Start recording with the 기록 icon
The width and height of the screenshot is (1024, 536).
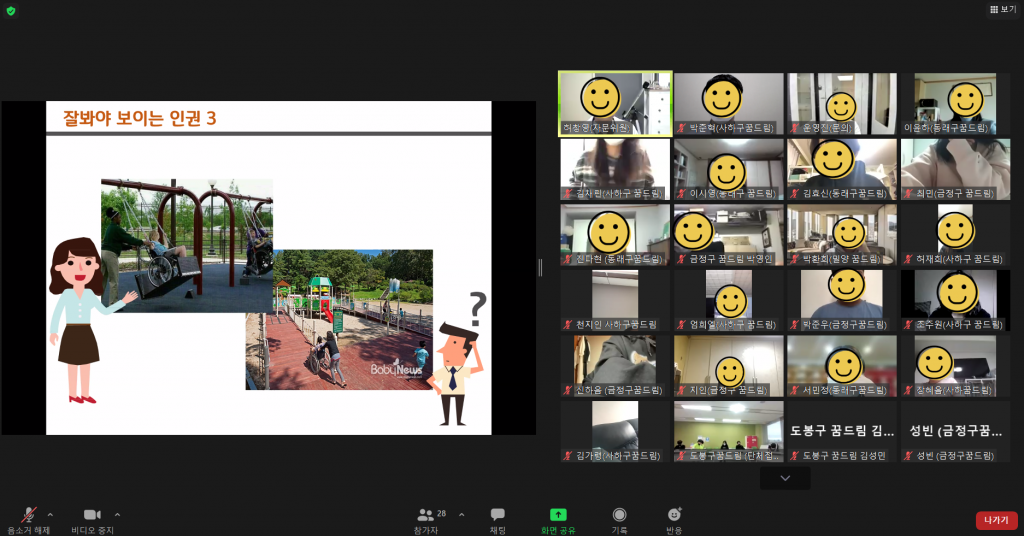(x=619, y=515)
